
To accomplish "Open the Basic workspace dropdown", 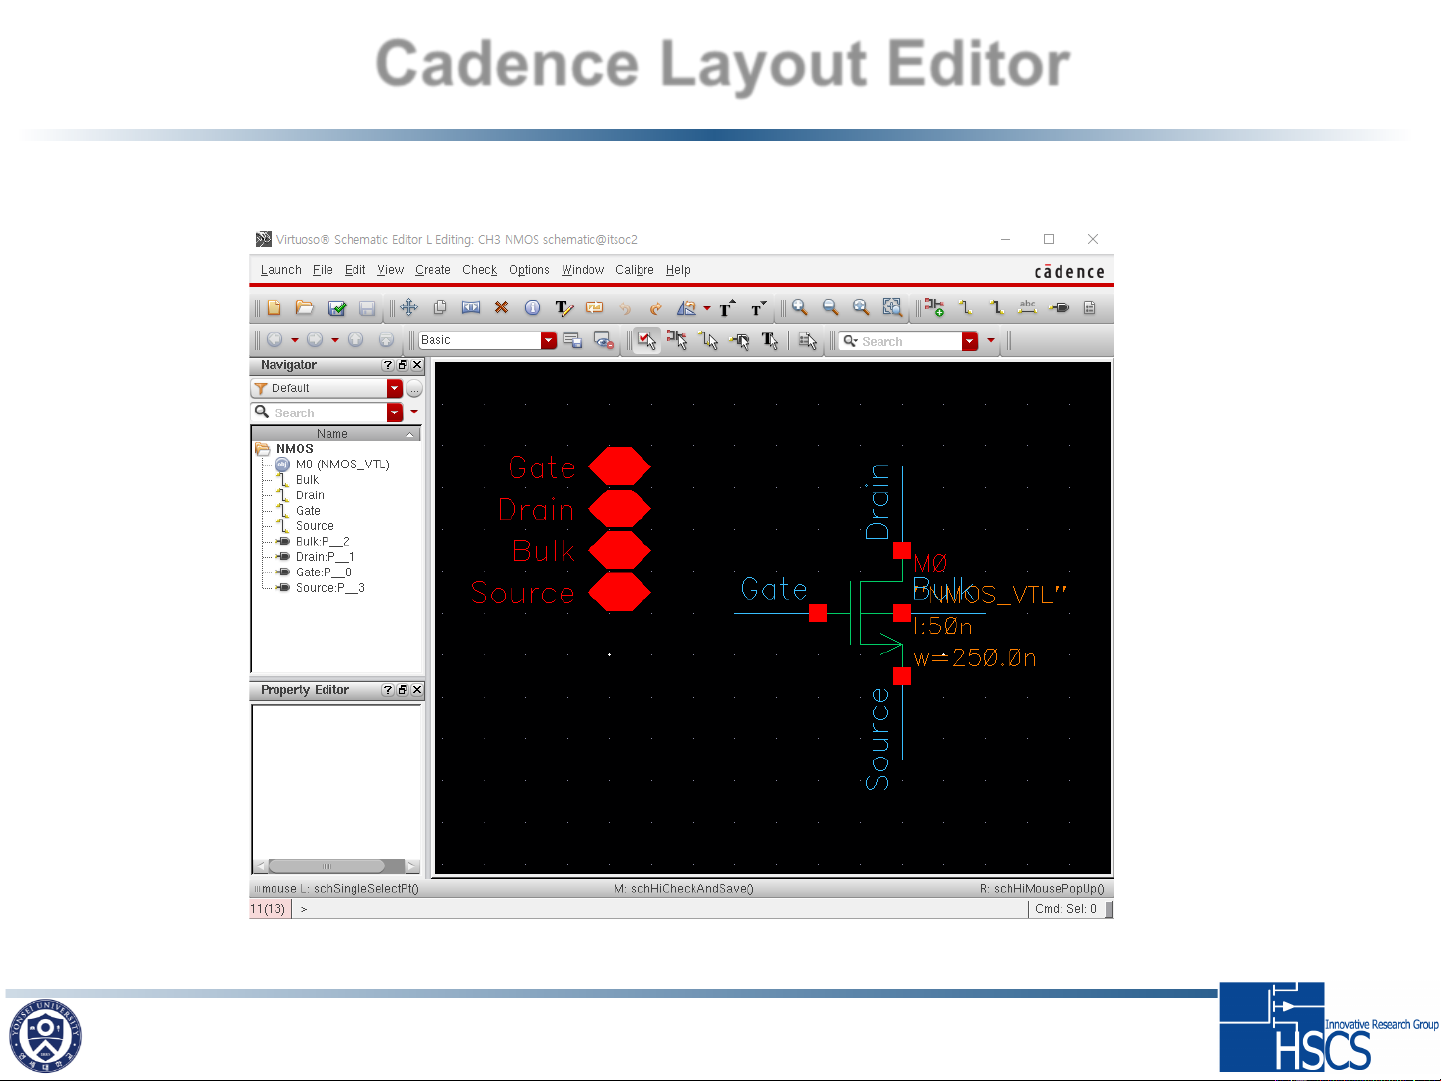I will tap(548, 341).
